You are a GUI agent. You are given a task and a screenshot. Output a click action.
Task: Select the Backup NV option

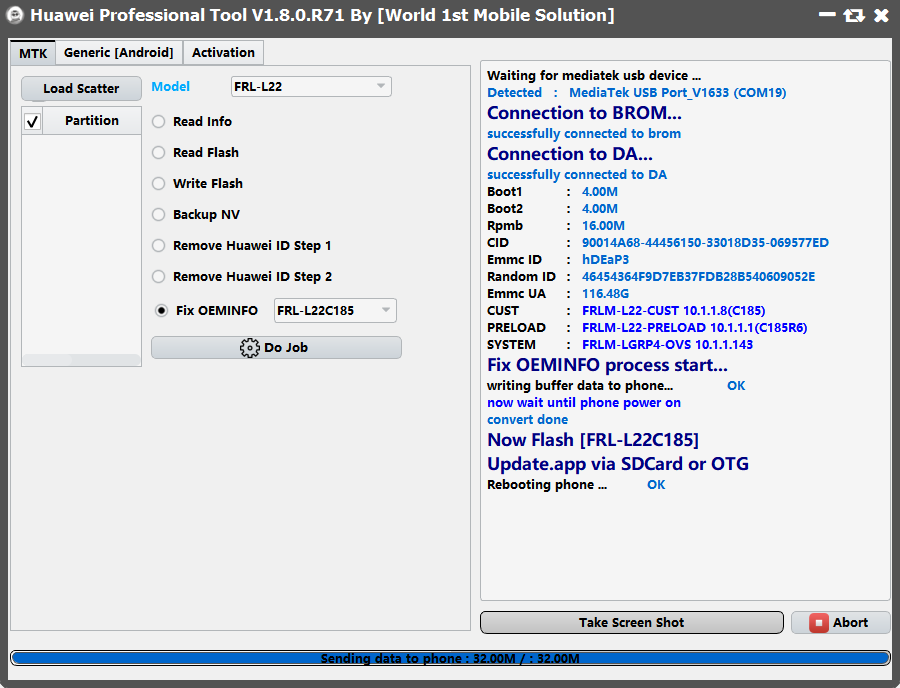coord(158,215)
